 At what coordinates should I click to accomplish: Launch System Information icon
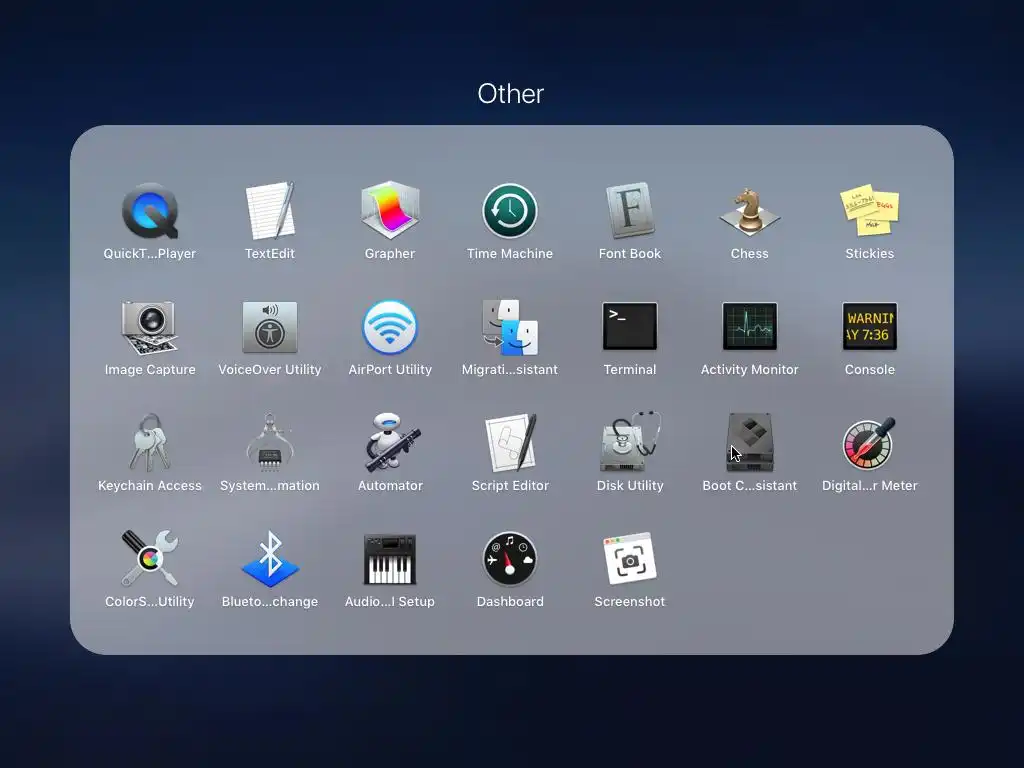[270, 443]
